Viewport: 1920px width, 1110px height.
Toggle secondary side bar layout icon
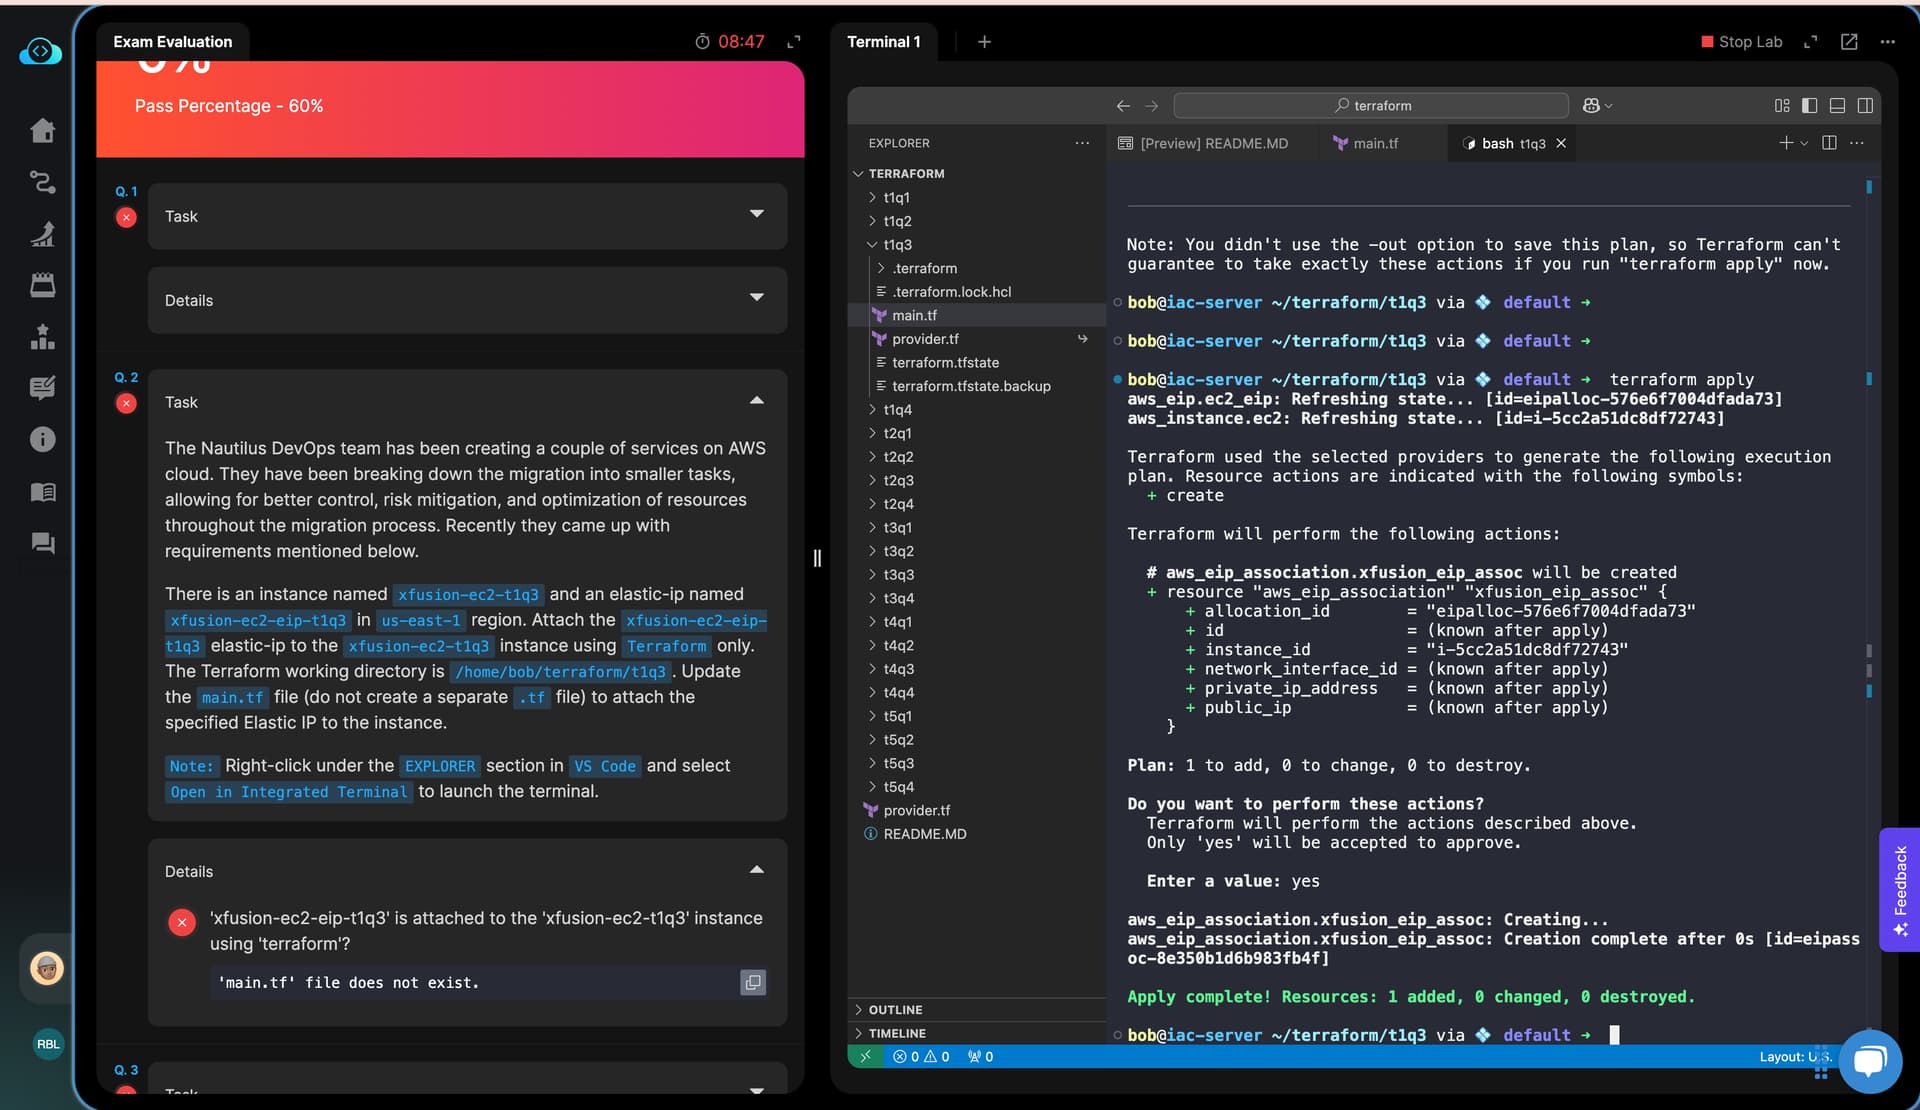click(x=1865, y=105)
